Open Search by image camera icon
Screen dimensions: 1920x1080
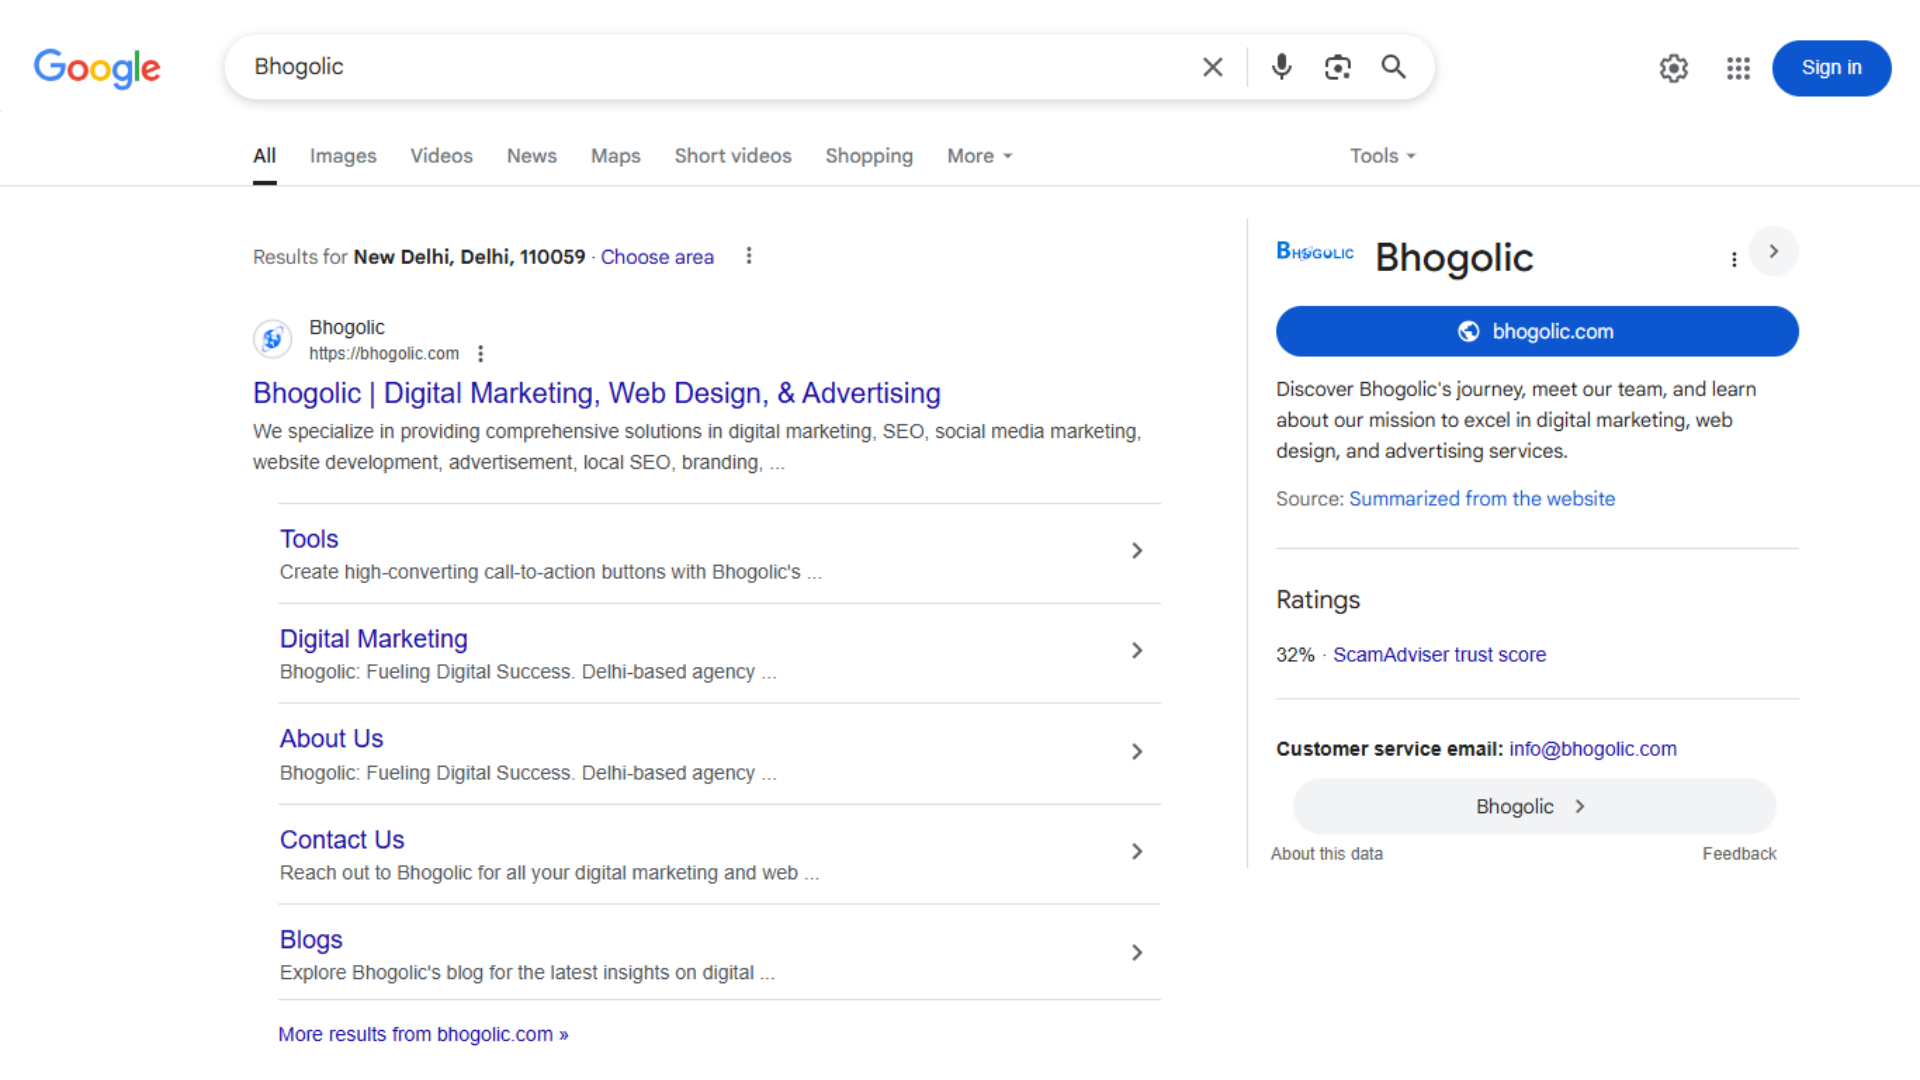click(x=1337, y=67)
